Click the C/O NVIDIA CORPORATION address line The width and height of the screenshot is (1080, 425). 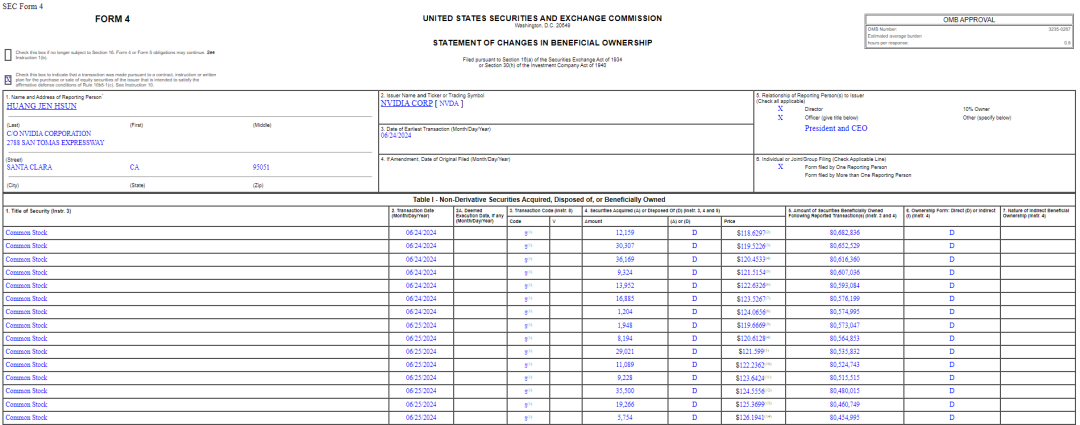click(x=49, y=134)
